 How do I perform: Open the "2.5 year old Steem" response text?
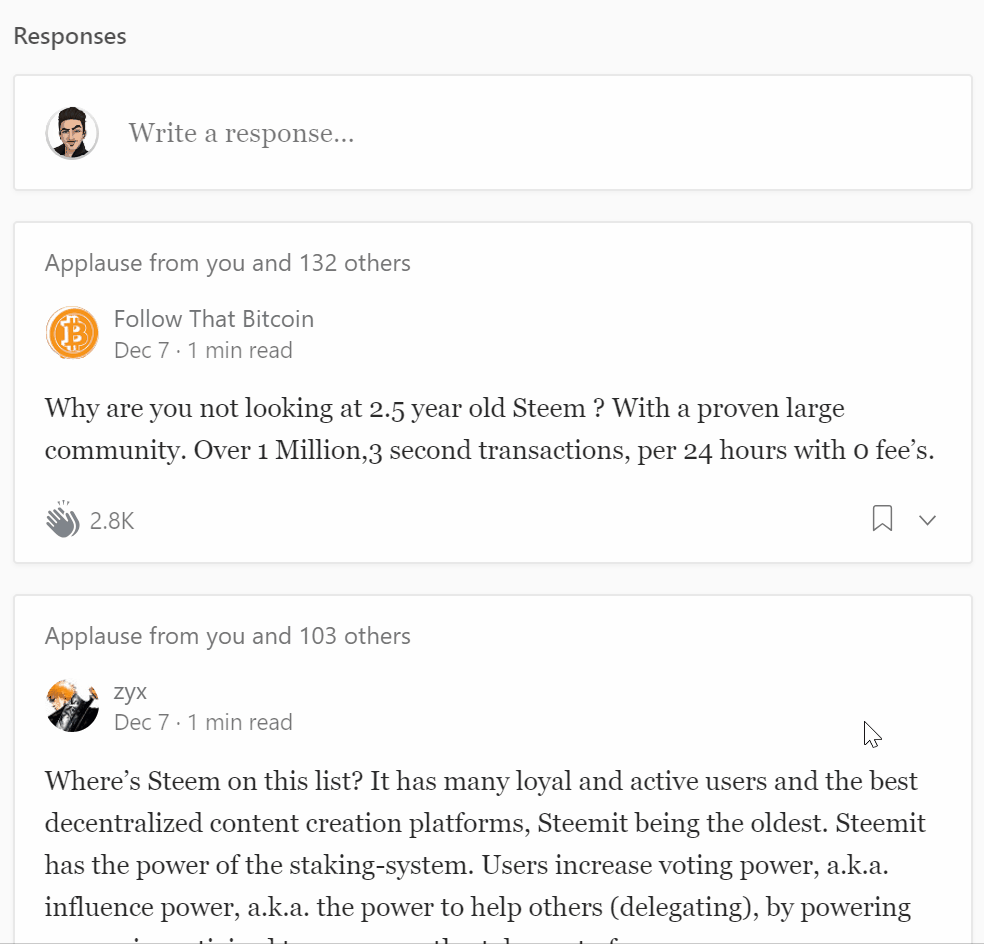489,430
